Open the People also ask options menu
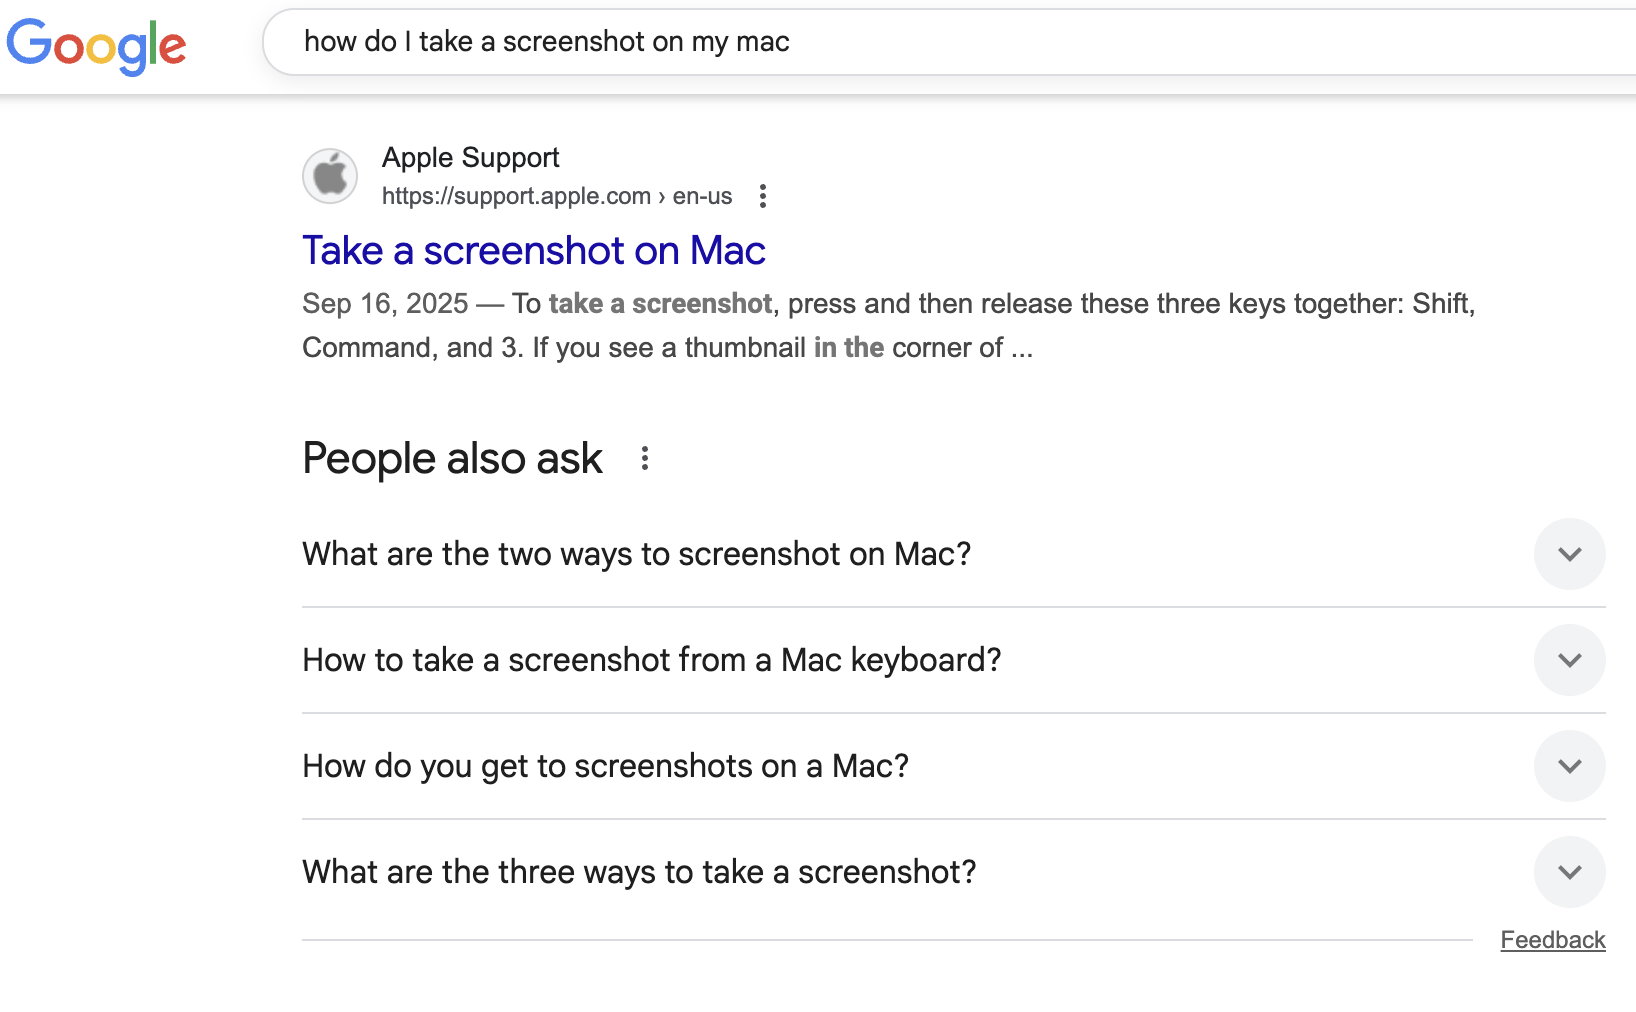The width and height of the screenshot is (1636, 1012). point(645,458)
